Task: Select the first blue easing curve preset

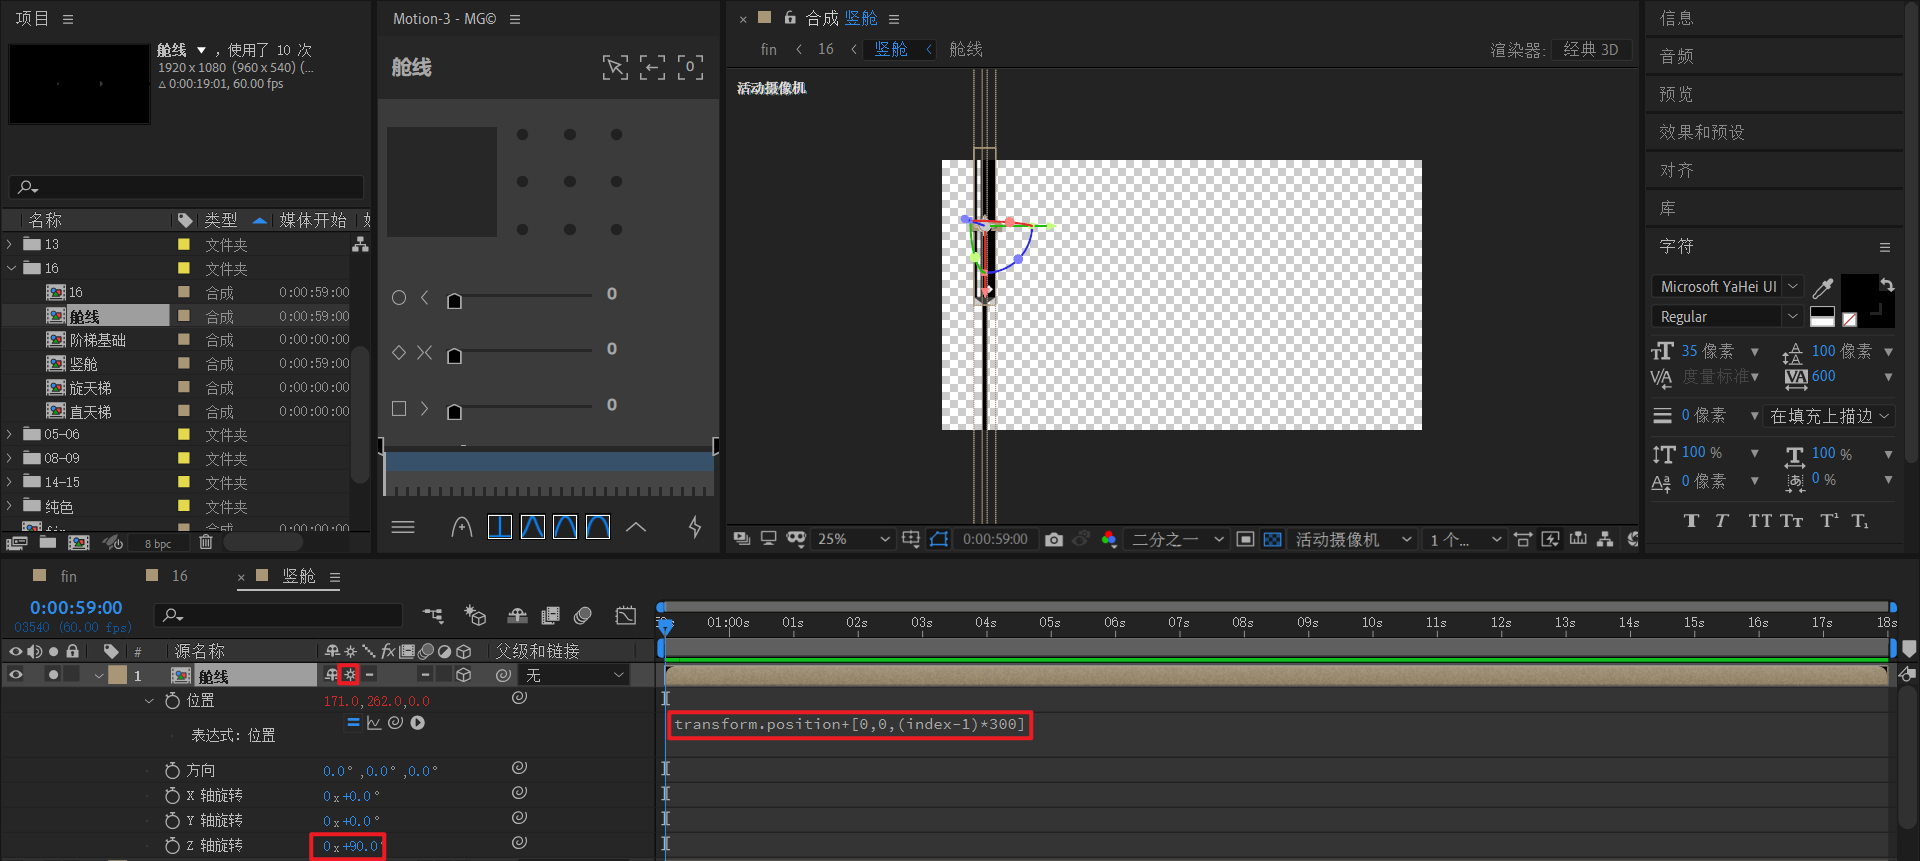Action: click(x=500, y=527)
